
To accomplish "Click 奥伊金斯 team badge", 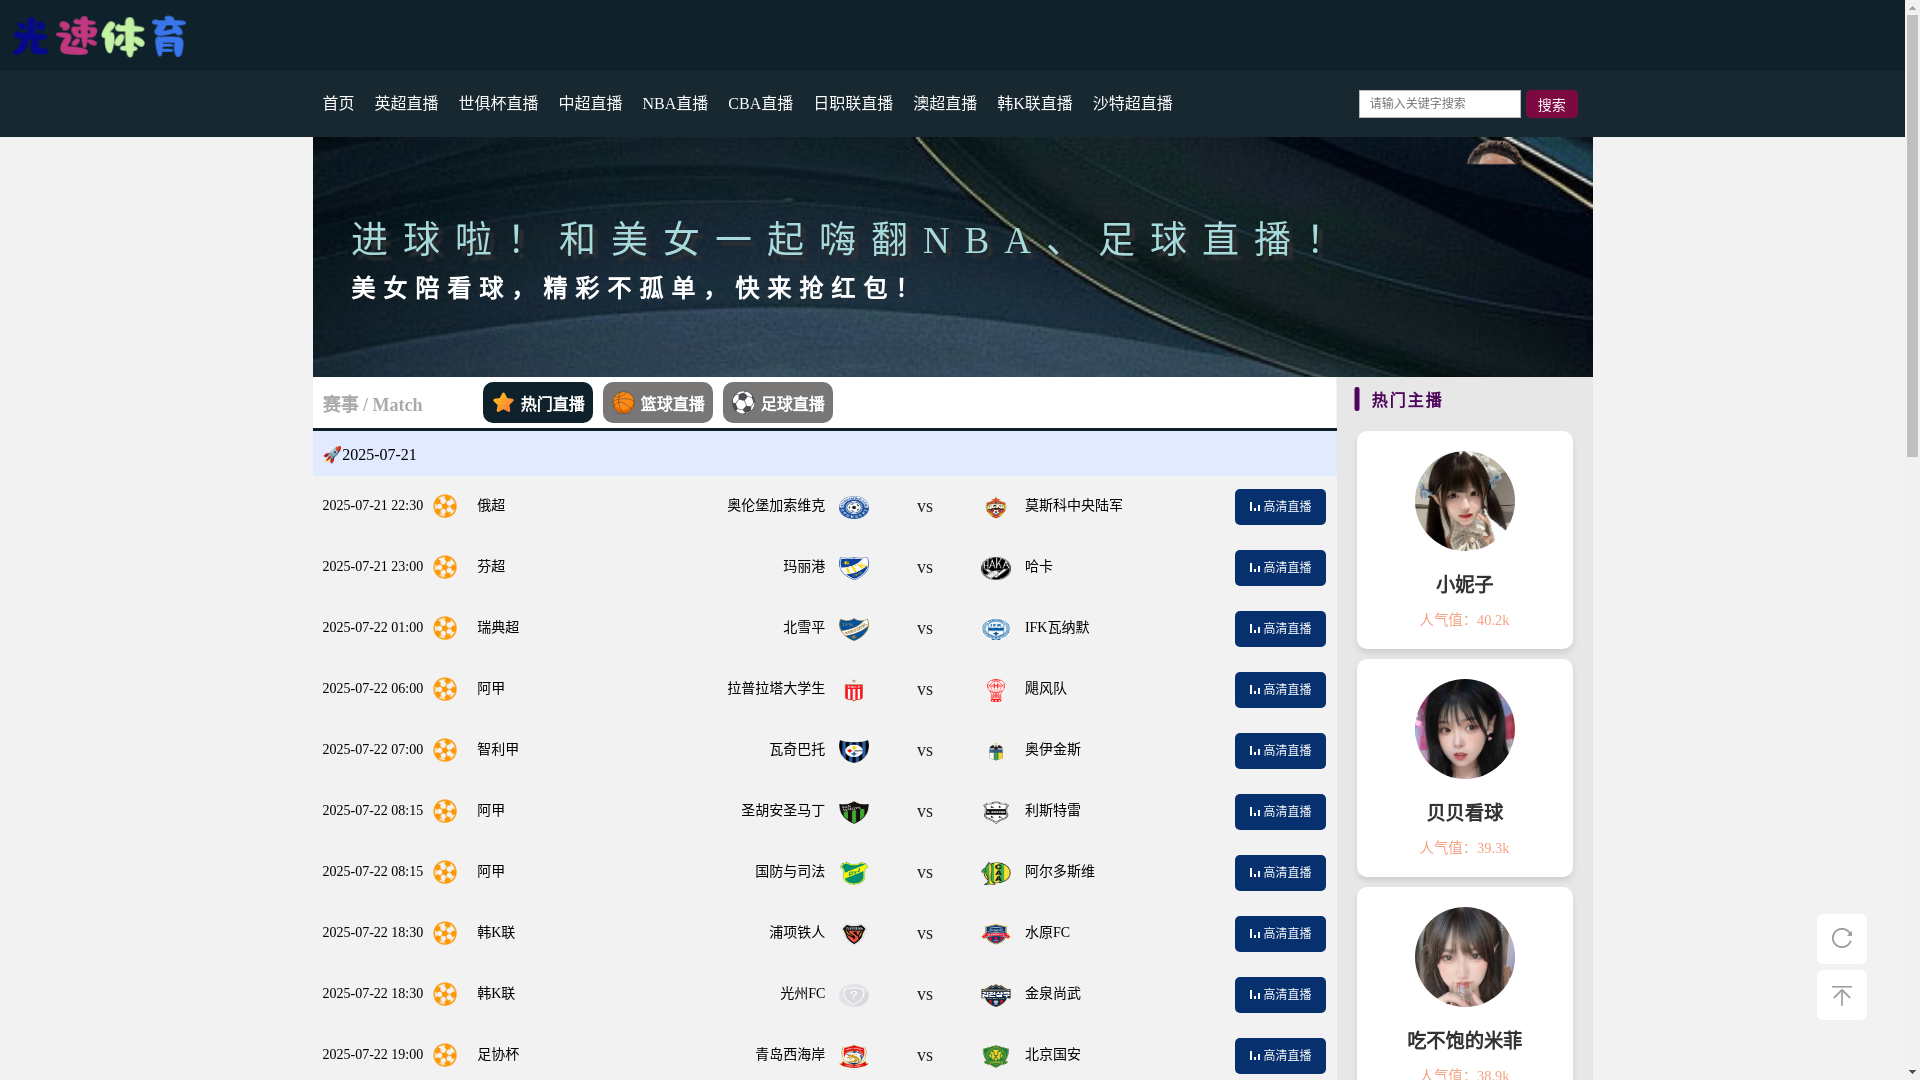I will tap(996, 751).
